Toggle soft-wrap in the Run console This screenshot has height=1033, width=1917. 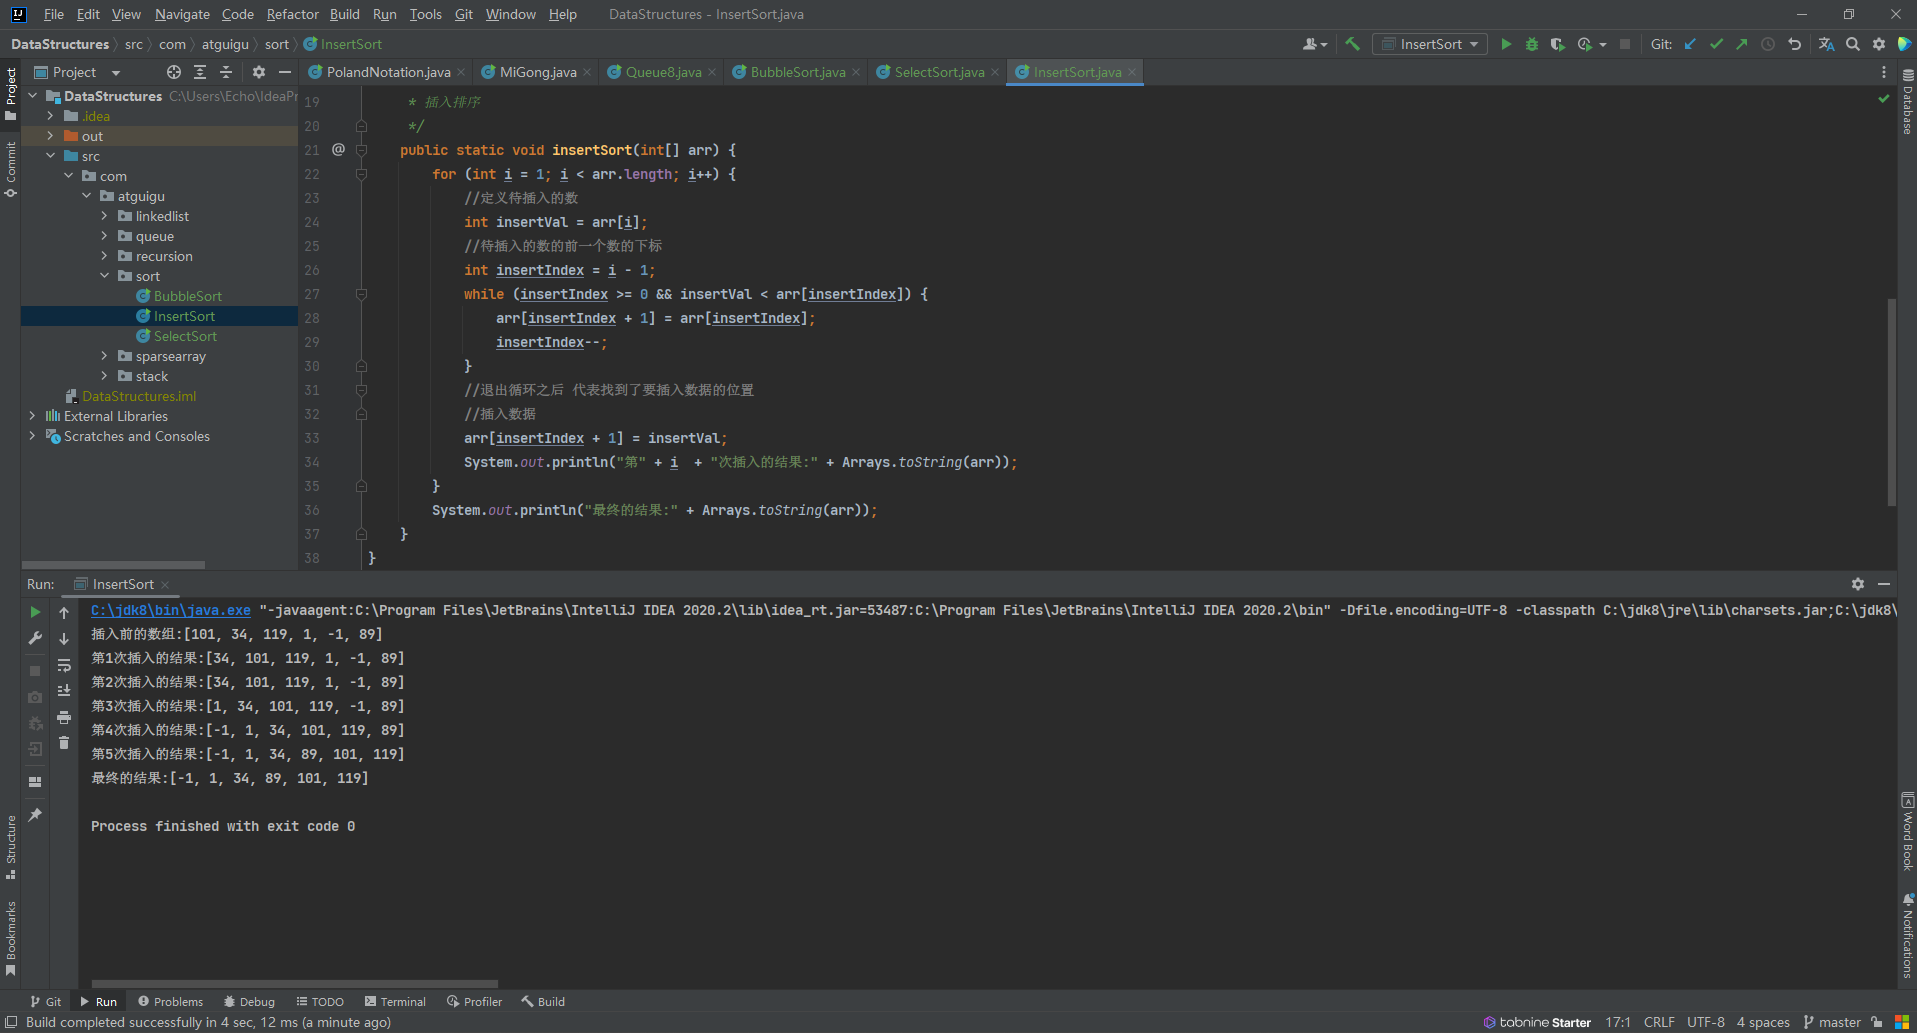click(64, 665)
